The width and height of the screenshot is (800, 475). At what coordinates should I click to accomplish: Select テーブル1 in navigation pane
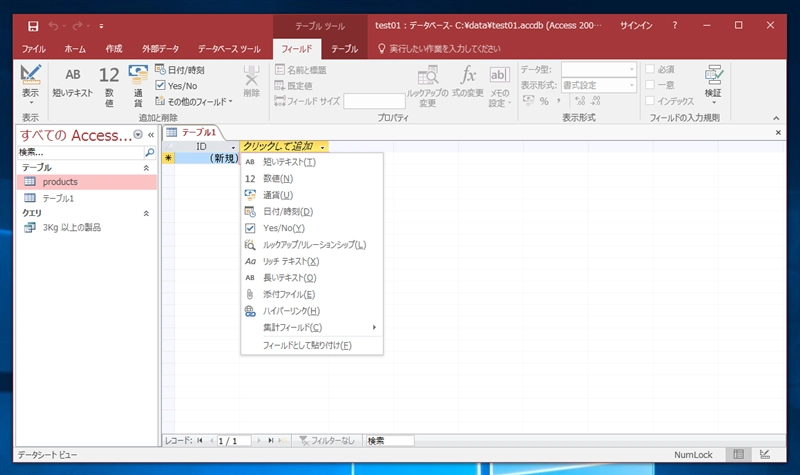(x=87, y=198)
